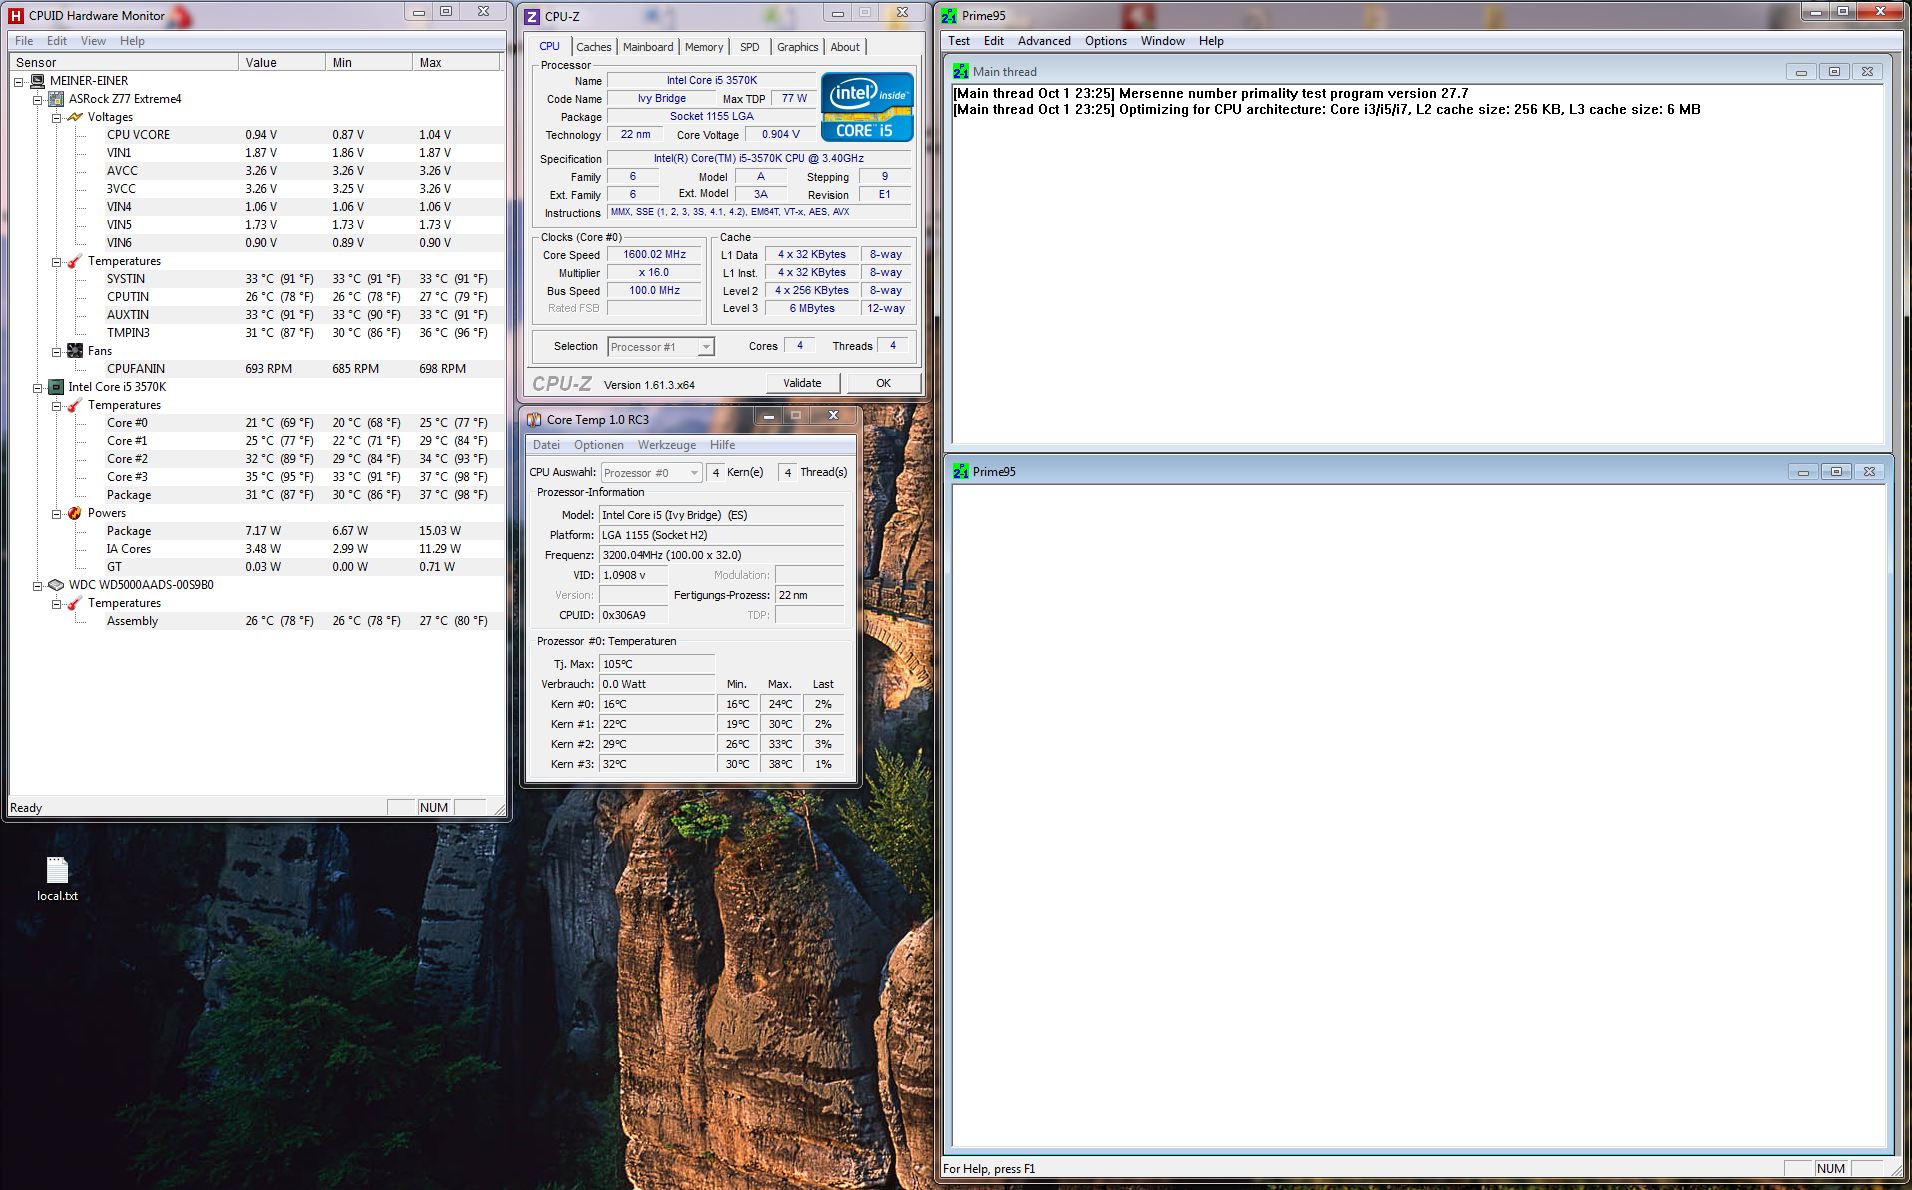
Task: Click the VID field in Core Temp
Action: coord(634,575)
